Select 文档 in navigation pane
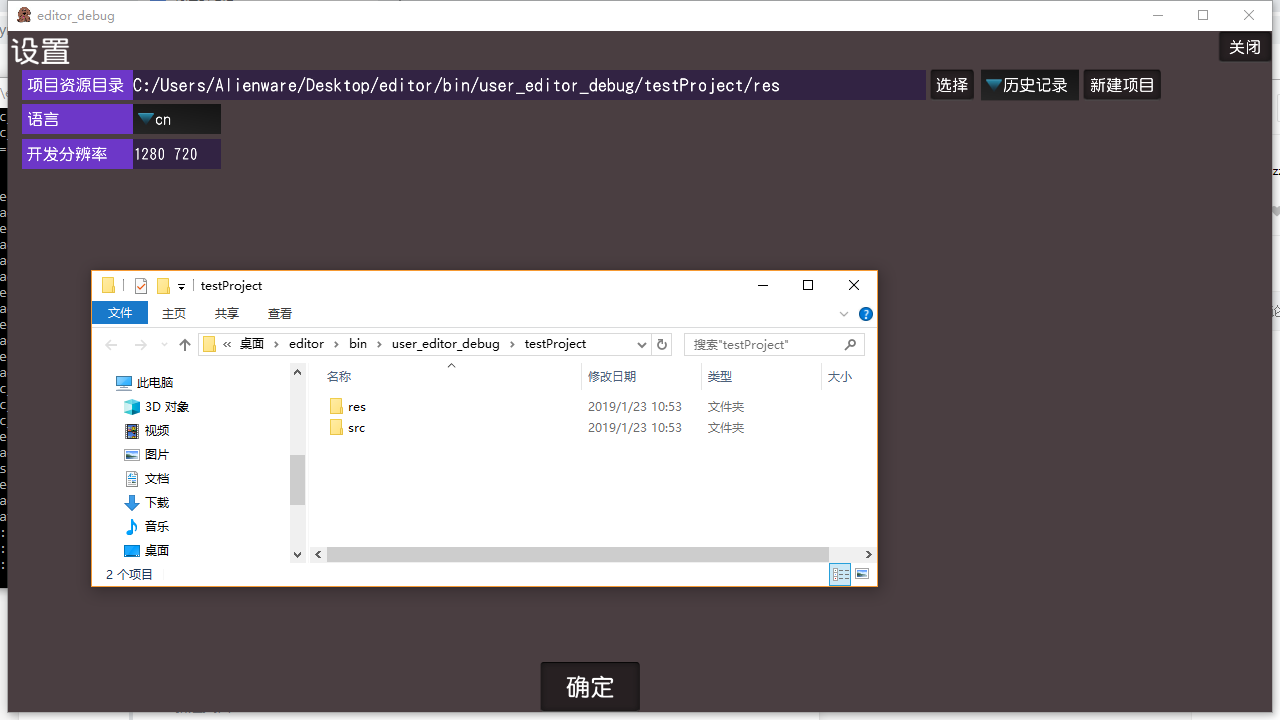 [x=146, y=478]
